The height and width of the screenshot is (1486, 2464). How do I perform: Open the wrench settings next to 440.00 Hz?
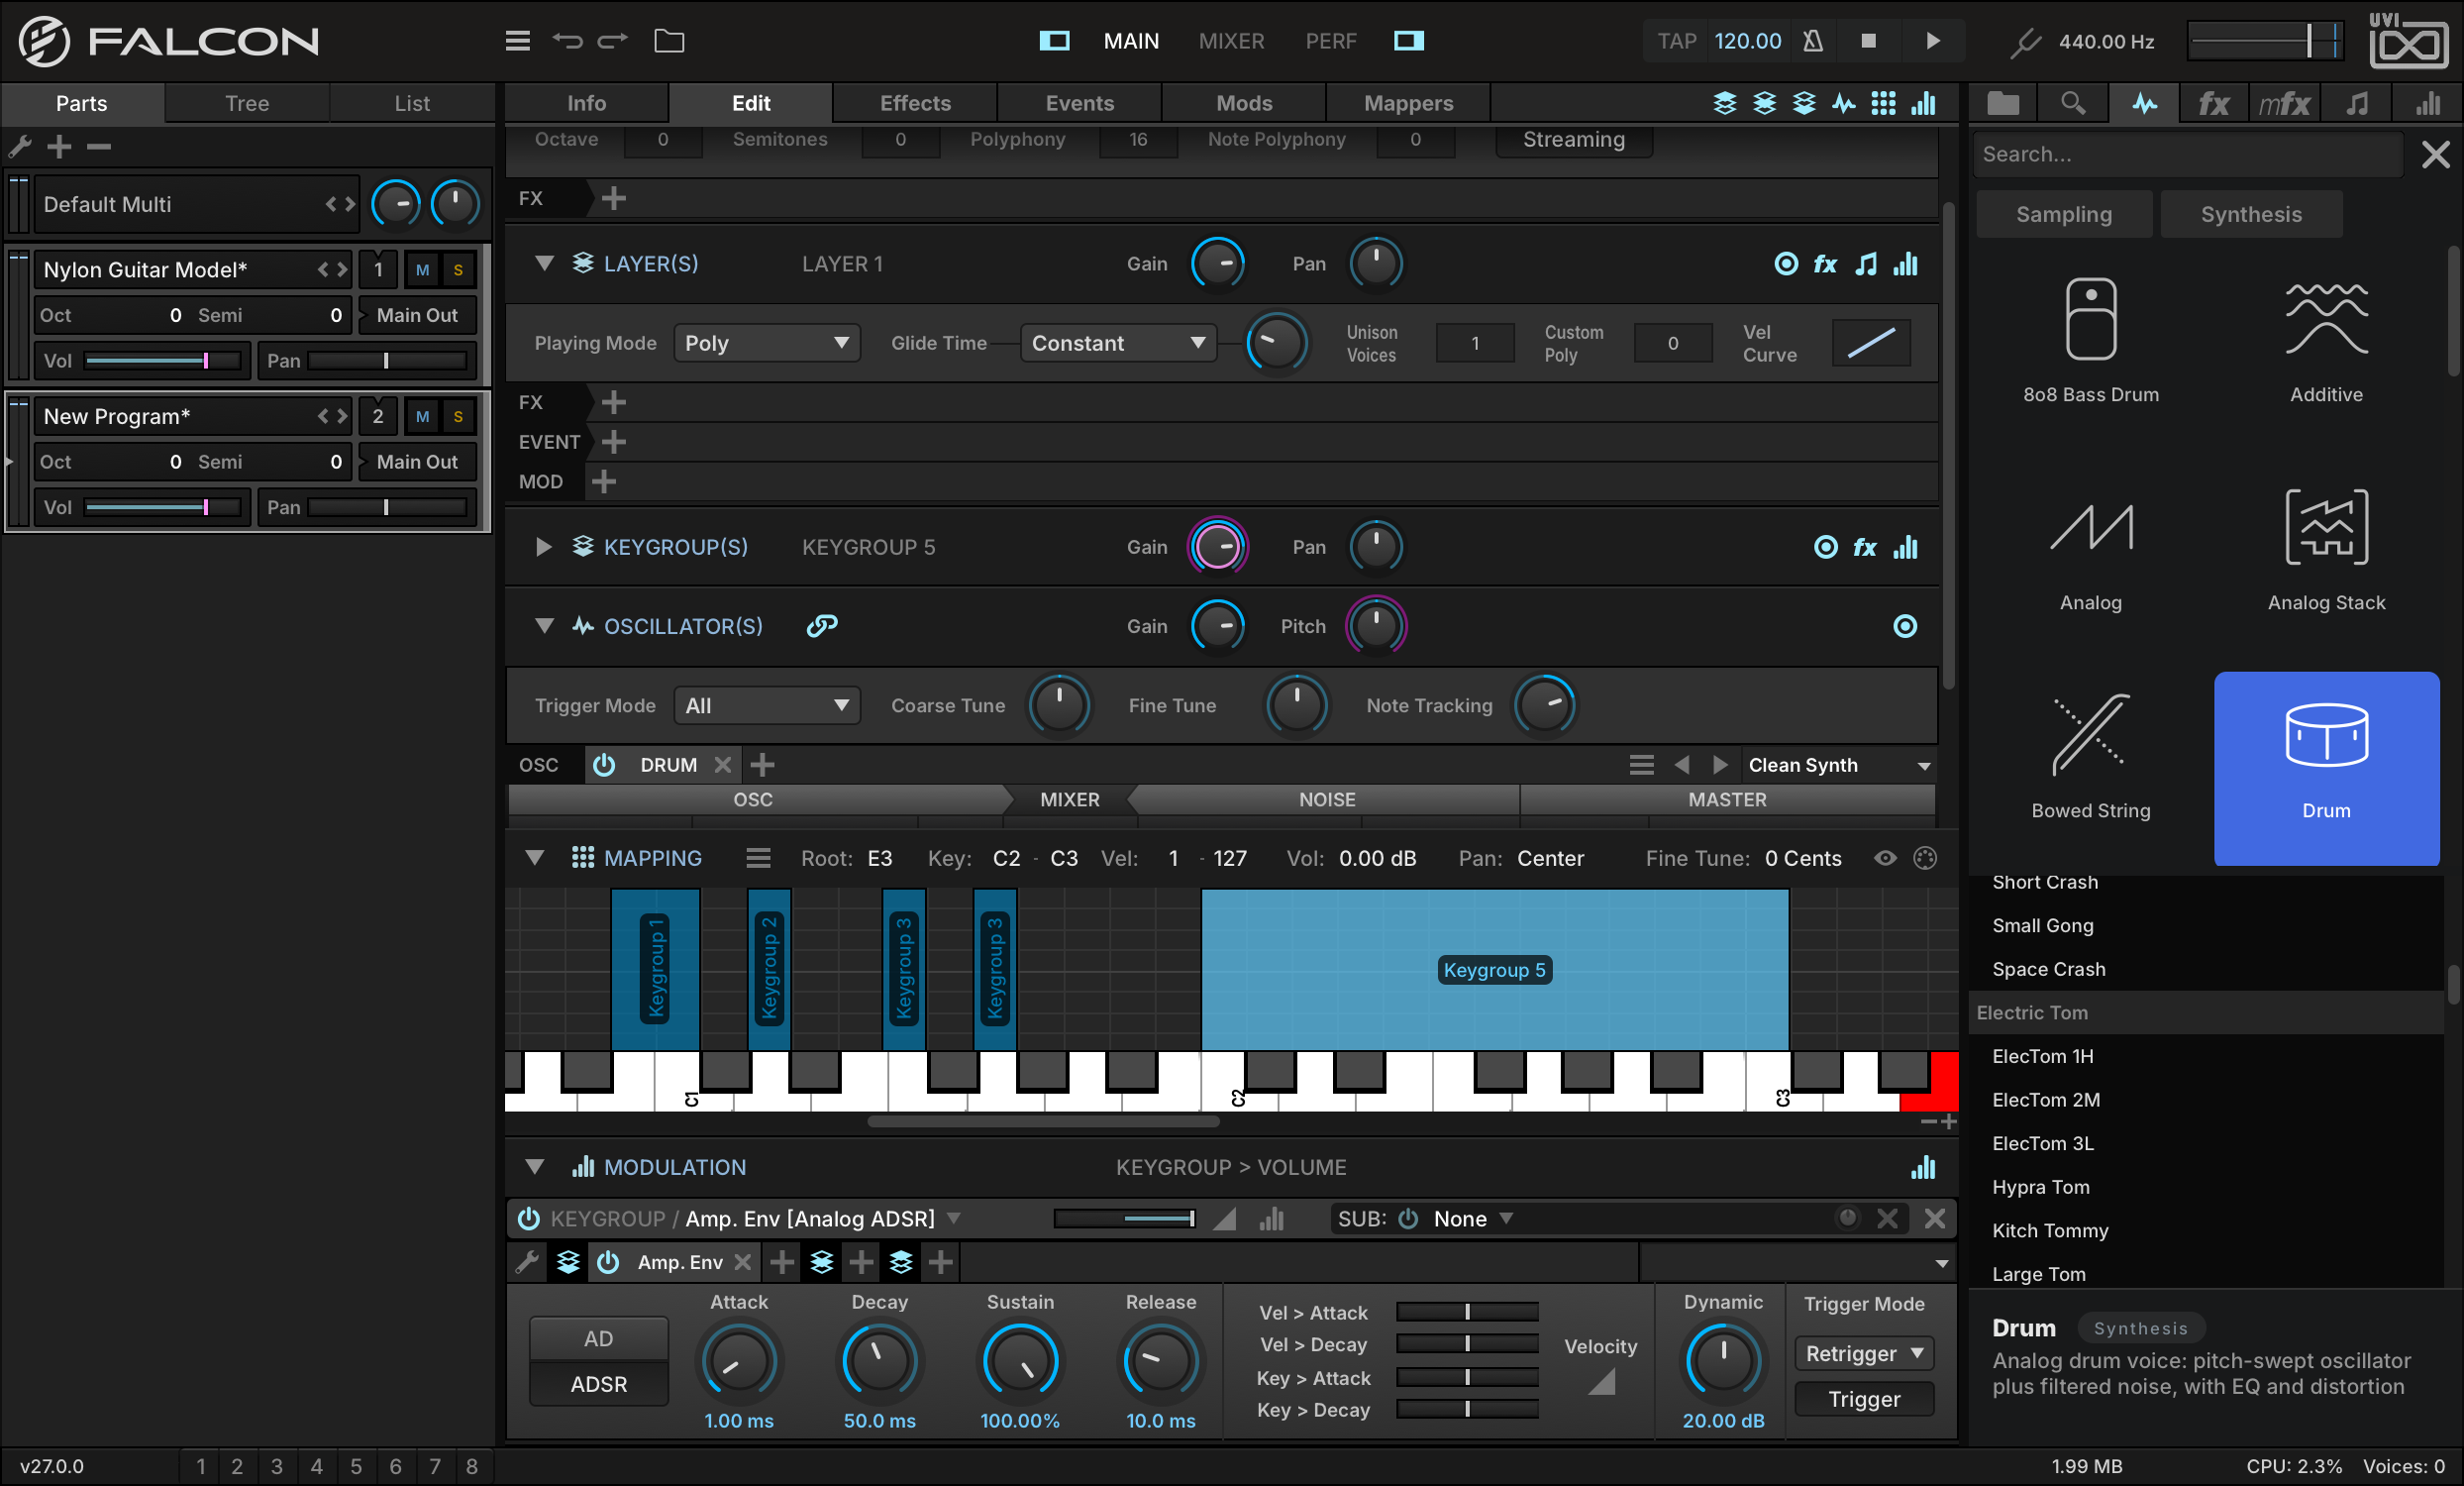point(2025,42)
